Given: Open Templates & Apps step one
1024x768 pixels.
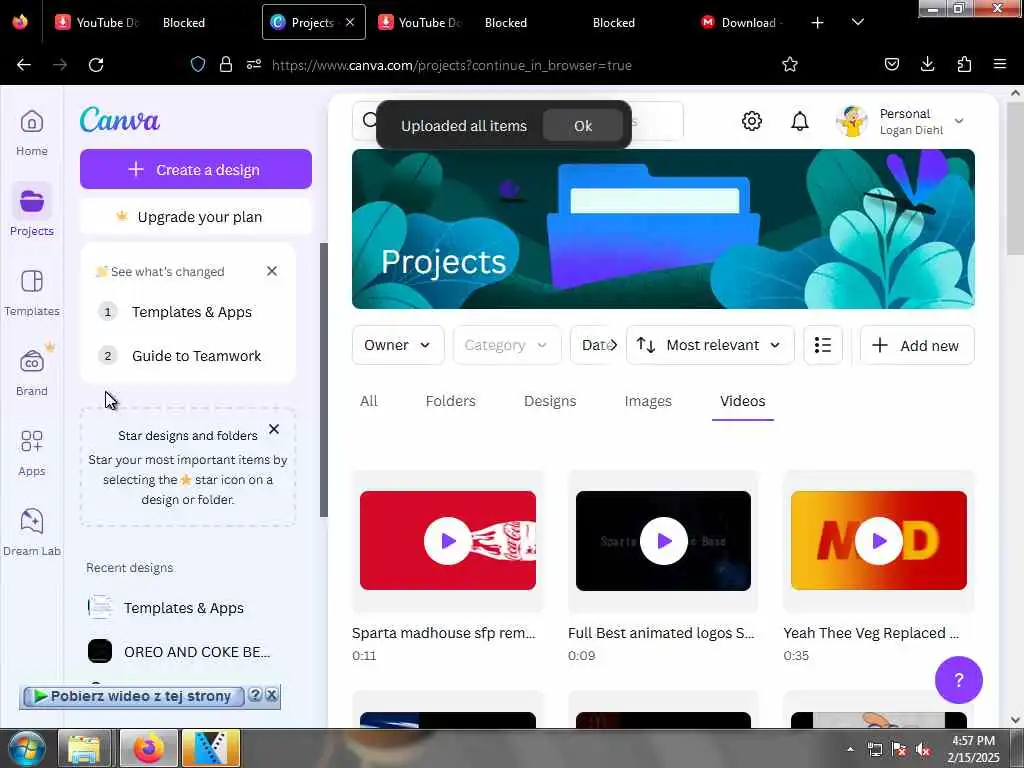Looking at the screenshot, I should click(189, 312).
